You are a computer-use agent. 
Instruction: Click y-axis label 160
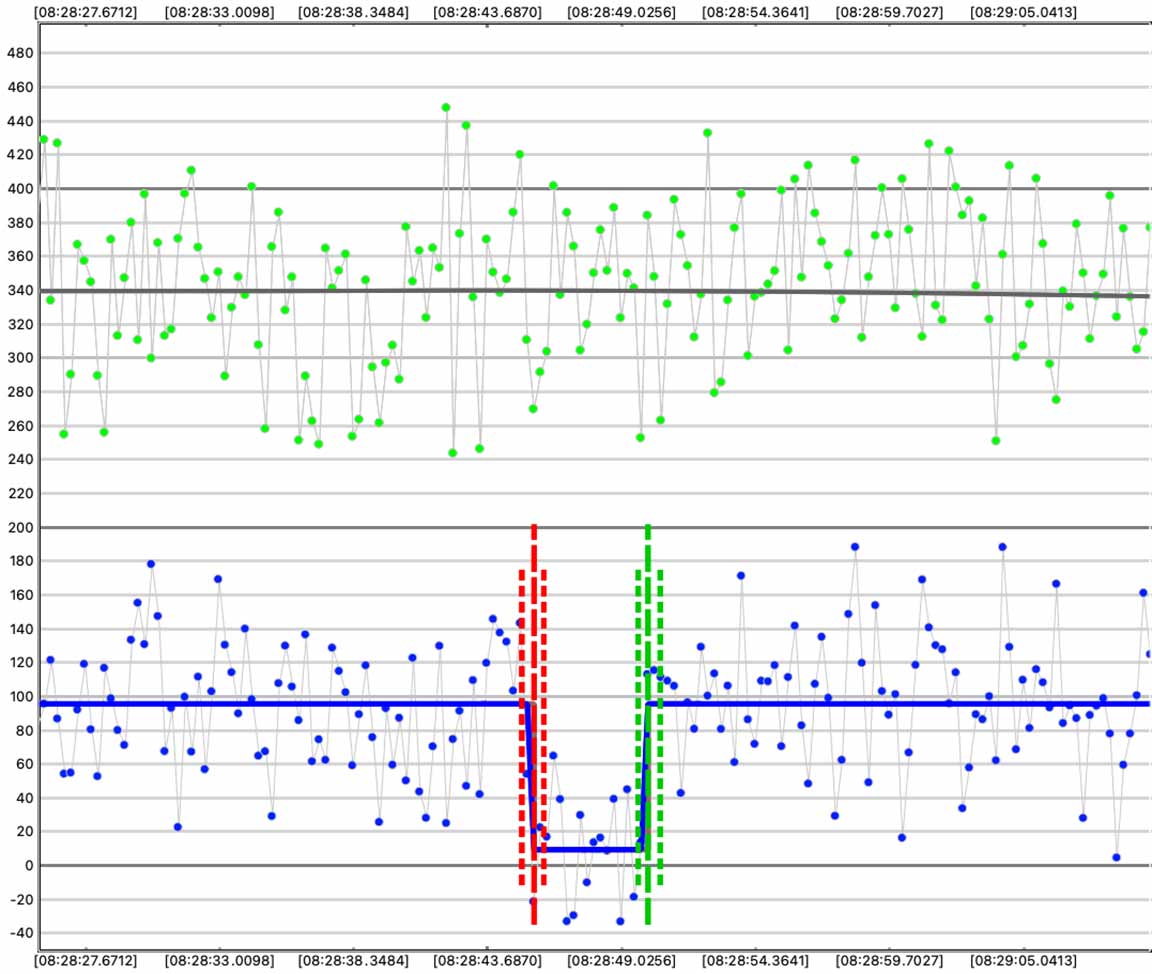20,595
